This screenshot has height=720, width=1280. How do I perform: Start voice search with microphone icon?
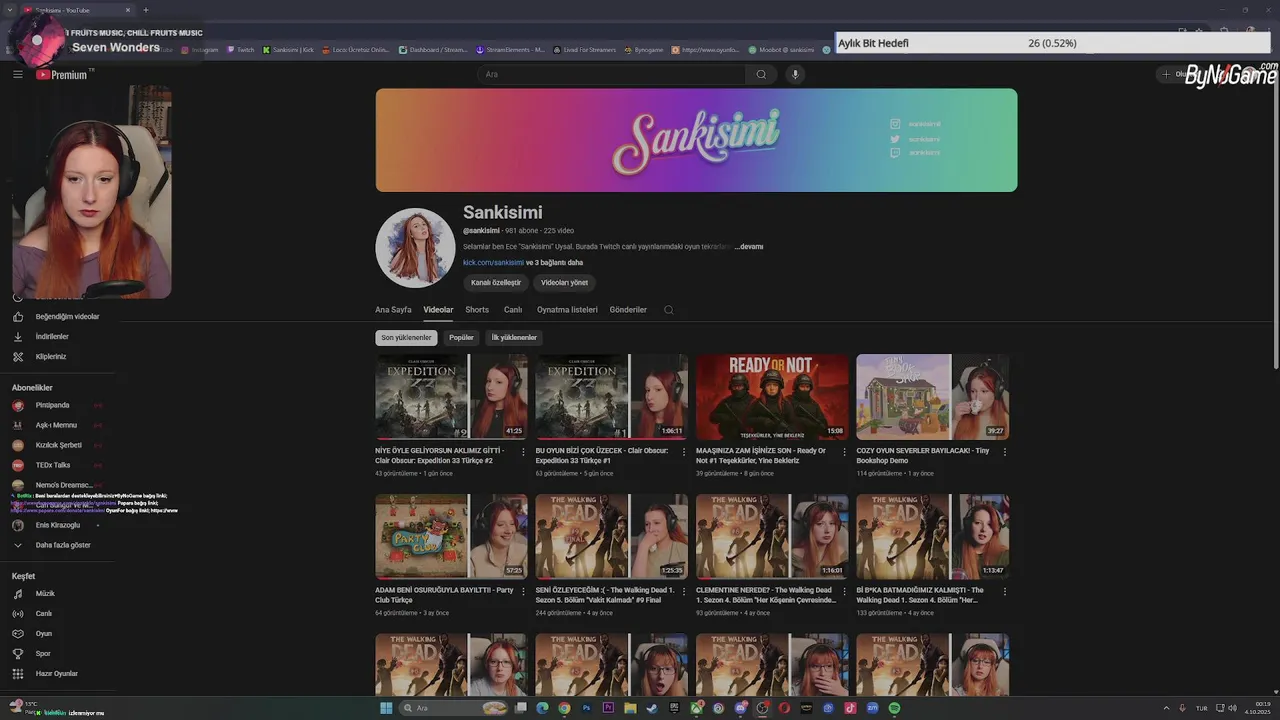[795, 74]
